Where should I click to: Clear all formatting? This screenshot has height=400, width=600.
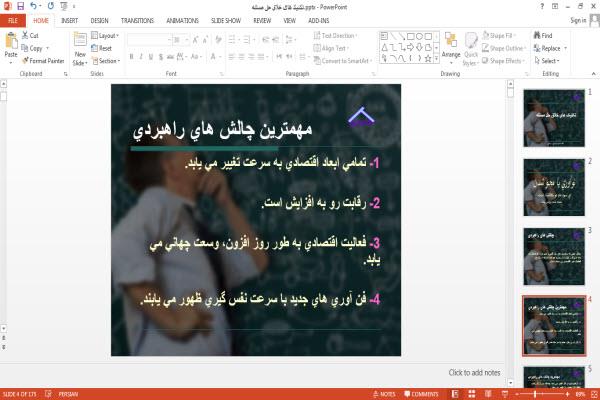[x=218, y=40]
